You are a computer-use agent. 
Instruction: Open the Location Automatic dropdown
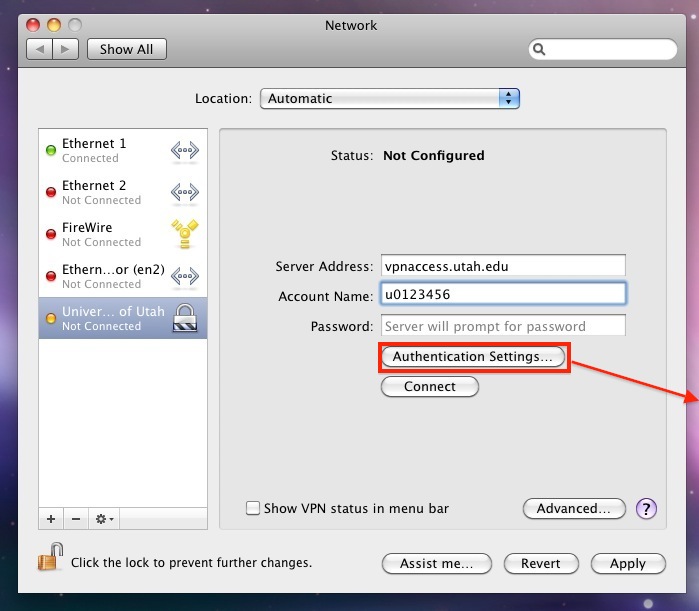click(x=390, y=98)
